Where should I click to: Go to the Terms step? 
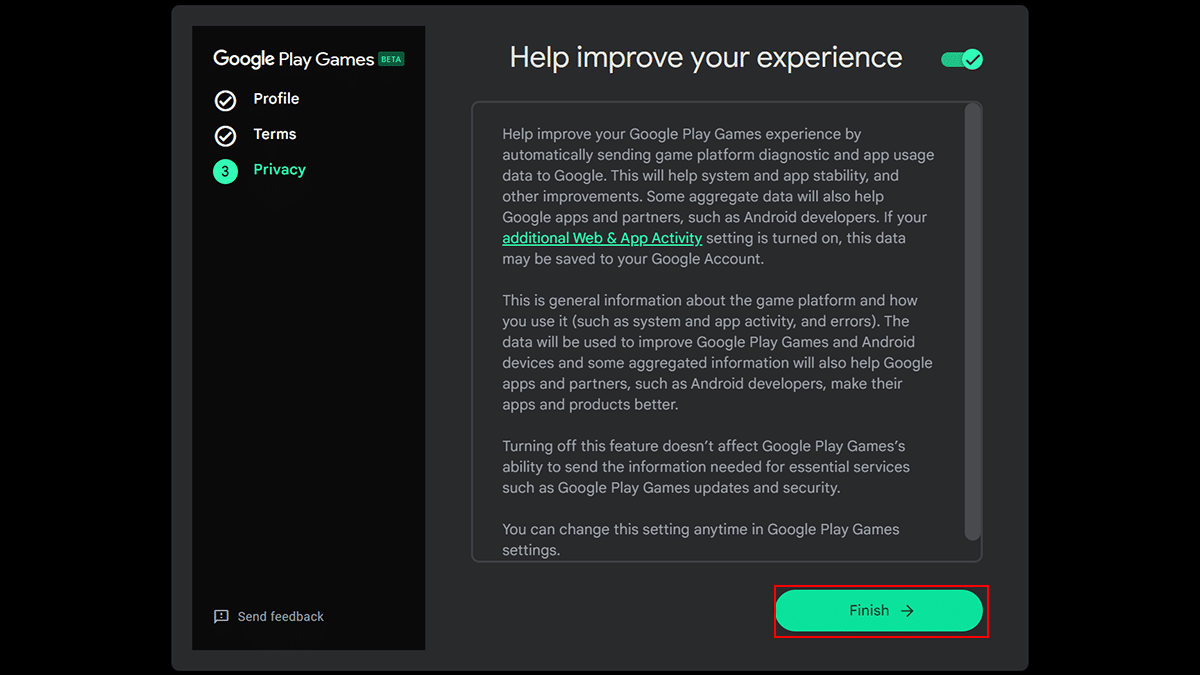[275, 134]
